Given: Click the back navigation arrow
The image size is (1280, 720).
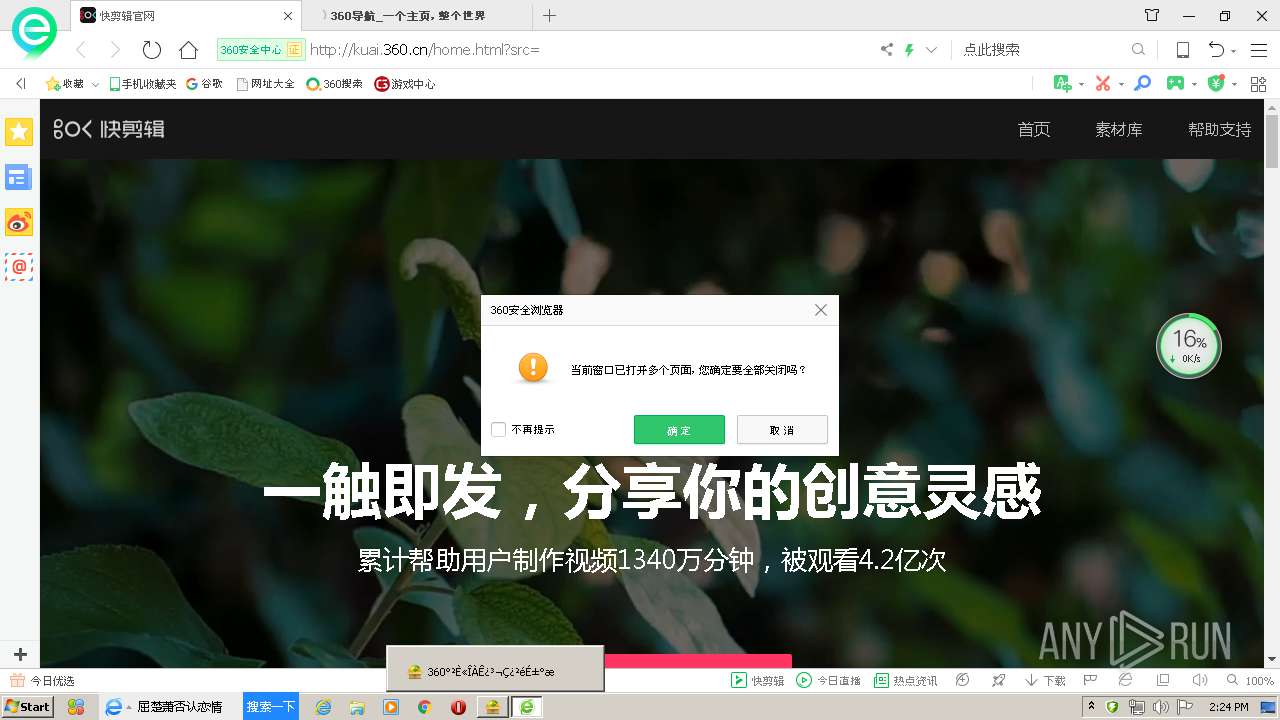Looking at the screenshot, I should tap(82, 50).
